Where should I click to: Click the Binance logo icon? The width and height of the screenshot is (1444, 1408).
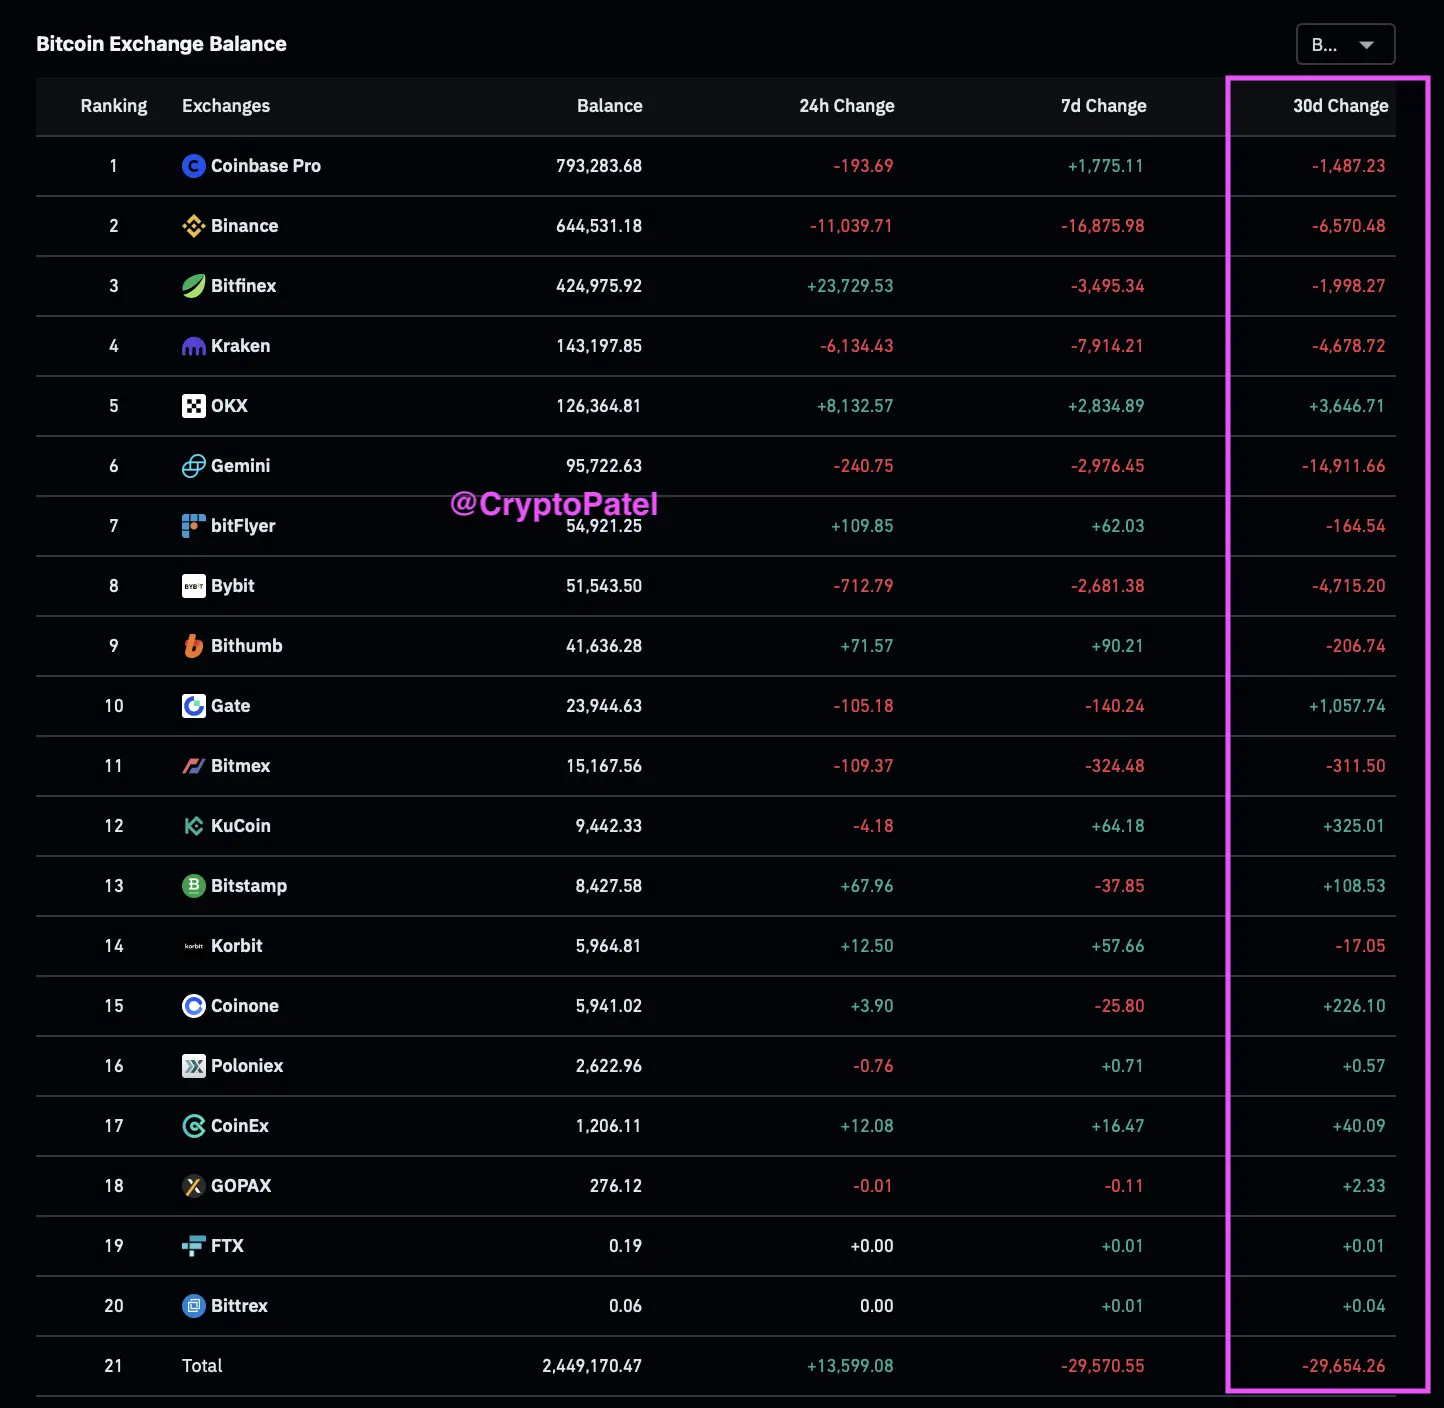coord(193,226)
